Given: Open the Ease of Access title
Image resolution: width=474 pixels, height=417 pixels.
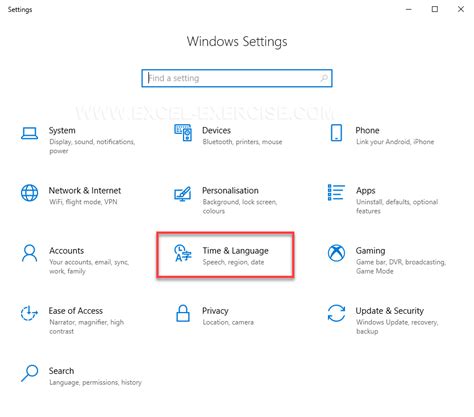Looking at the screenshot, I should [76, 311].
